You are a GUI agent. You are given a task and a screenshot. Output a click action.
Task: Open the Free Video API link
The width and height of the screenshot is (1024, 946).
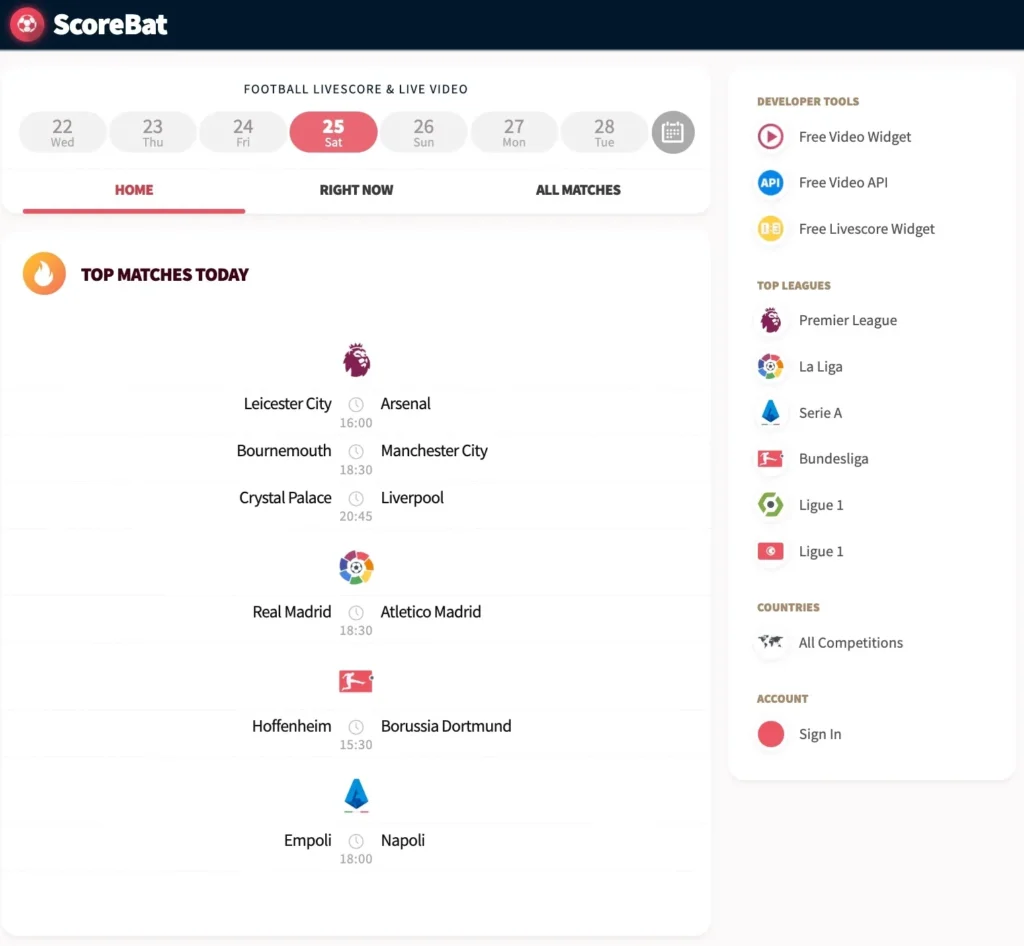point(843,183)
